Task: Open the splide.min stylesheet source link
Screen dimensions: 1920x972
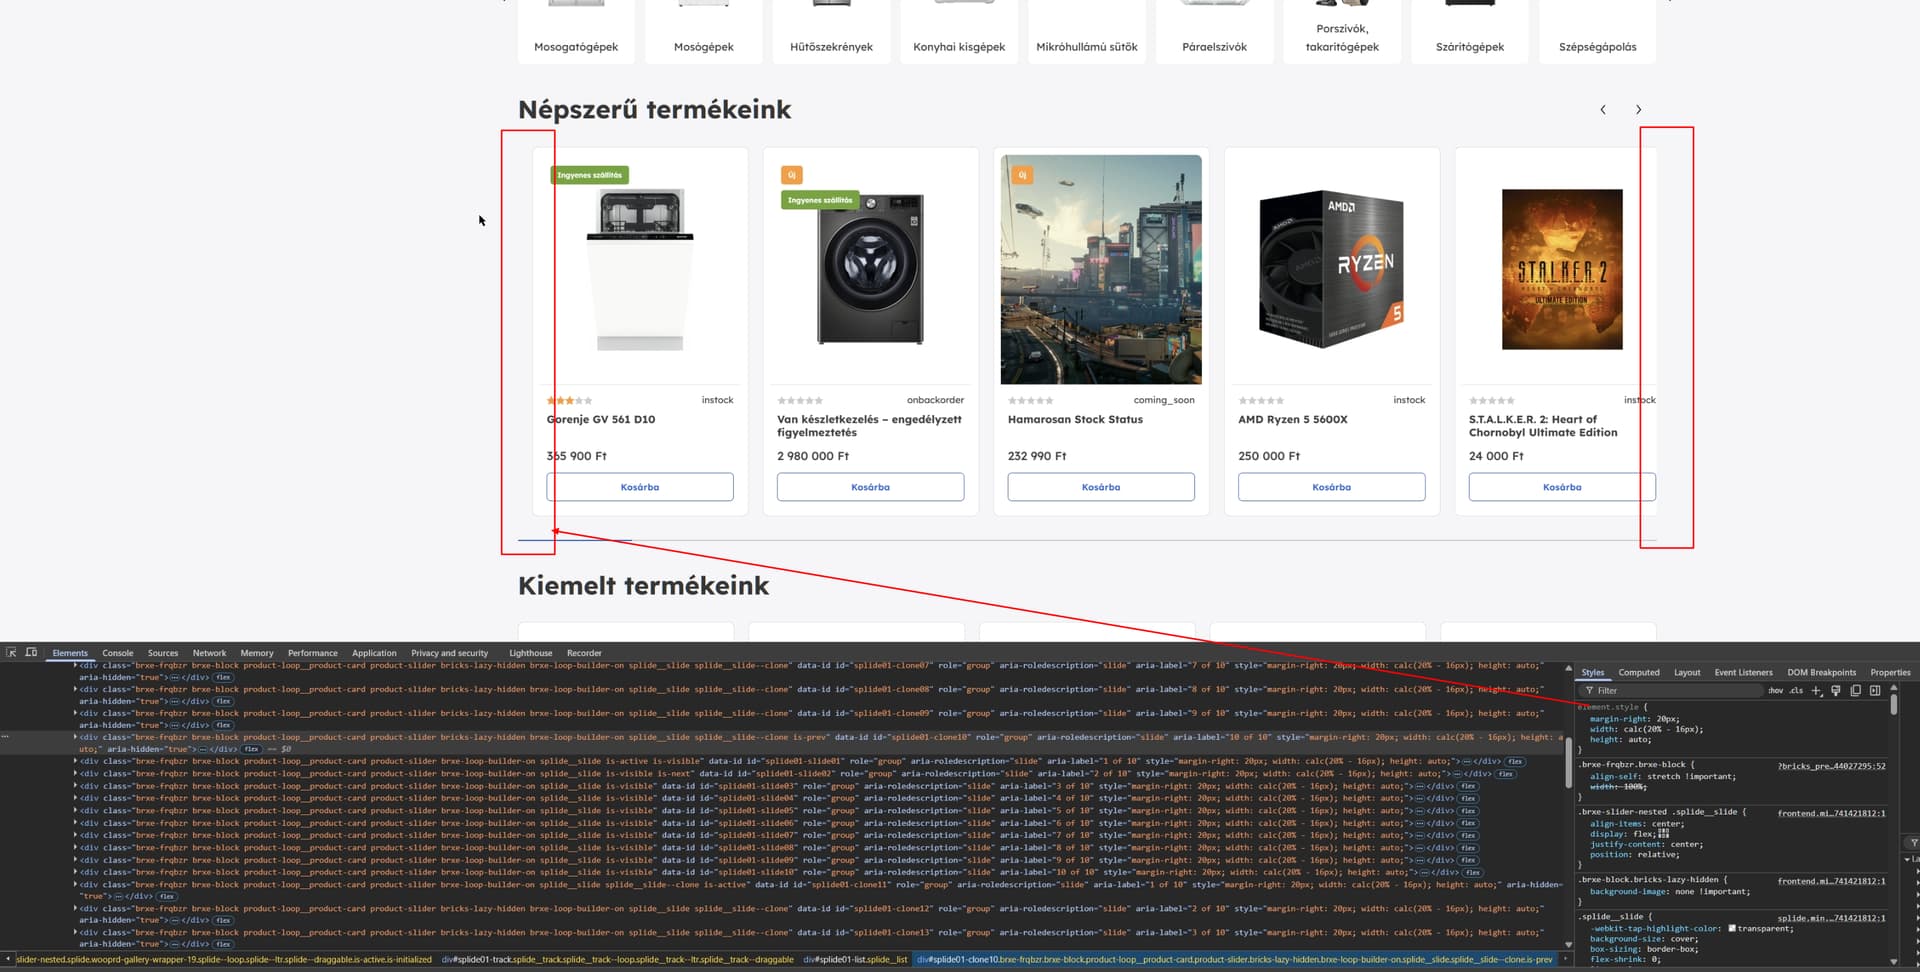Action: pyautogui.click(x=1831, y=918)
